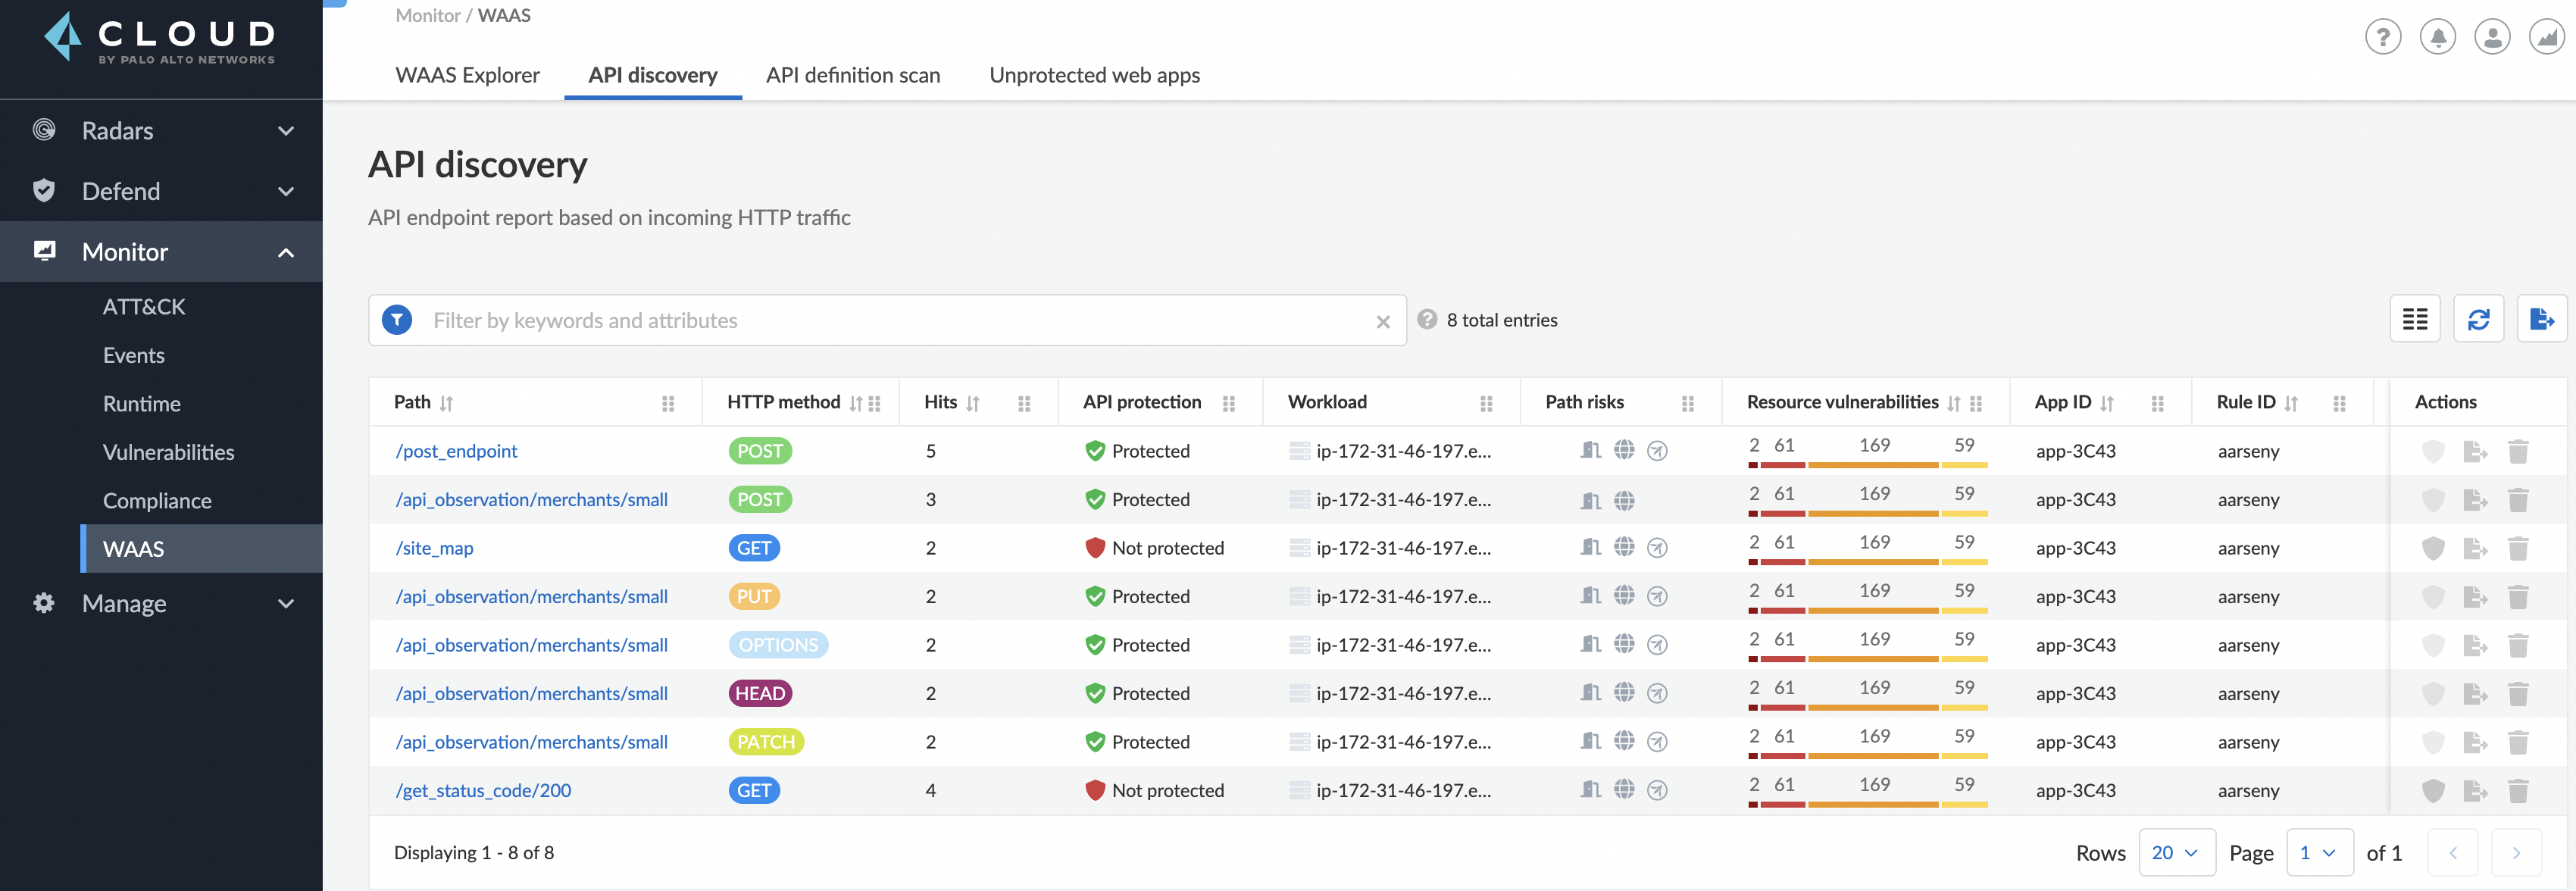The width and height of the screenshot is (2576, 891).
Task: Sort table by App ID
Action: coord(2107,403)
